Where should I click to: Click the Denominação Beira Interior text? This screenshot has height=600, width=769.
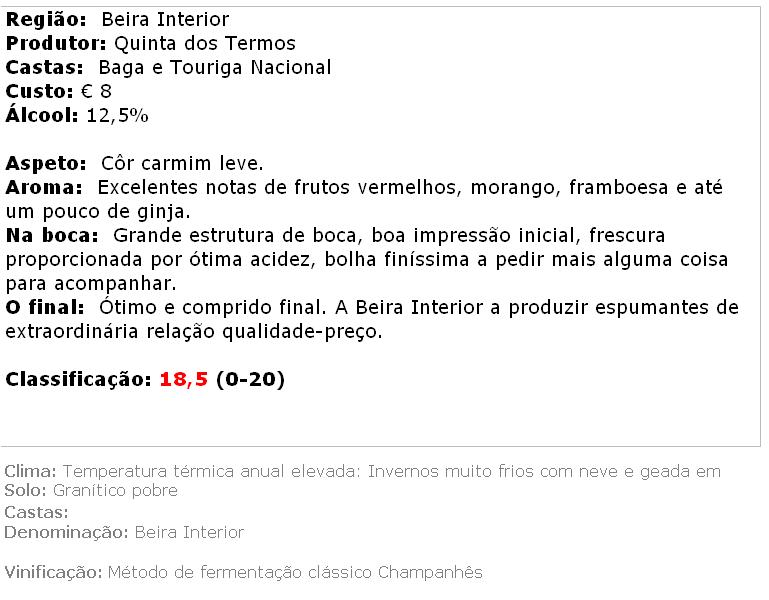(124, 532)
